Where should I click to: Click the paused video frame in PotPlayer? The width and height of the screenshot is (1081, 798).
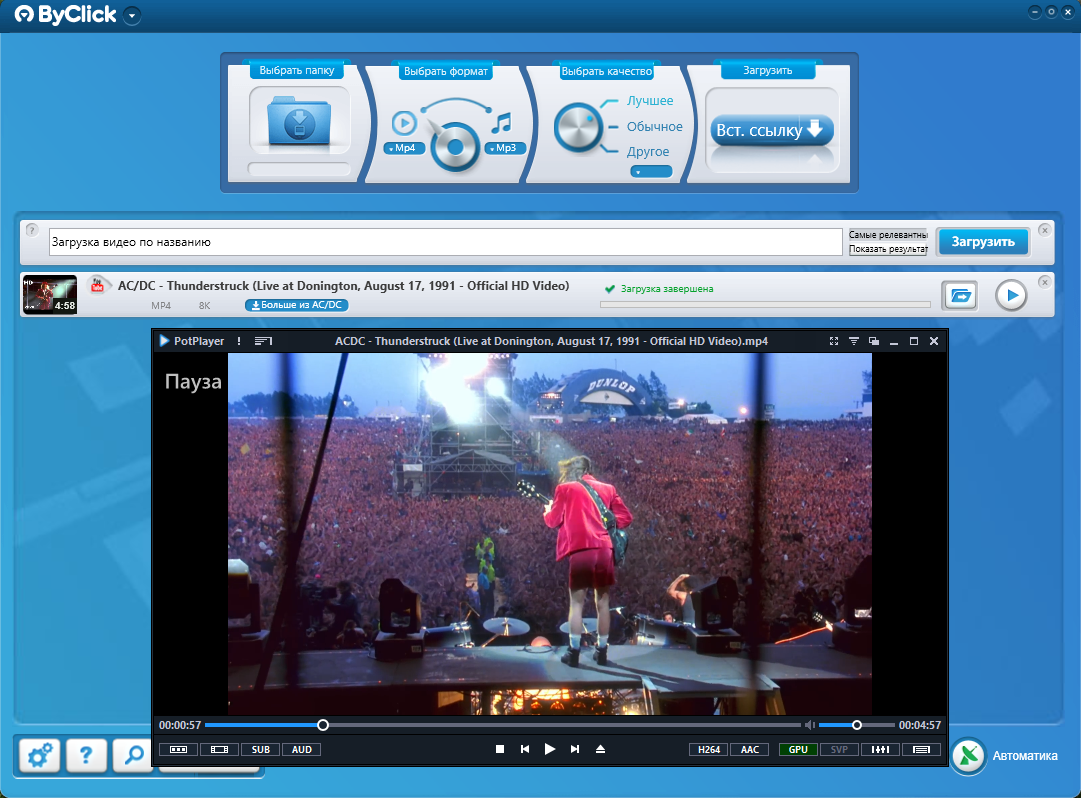point(549,534)
